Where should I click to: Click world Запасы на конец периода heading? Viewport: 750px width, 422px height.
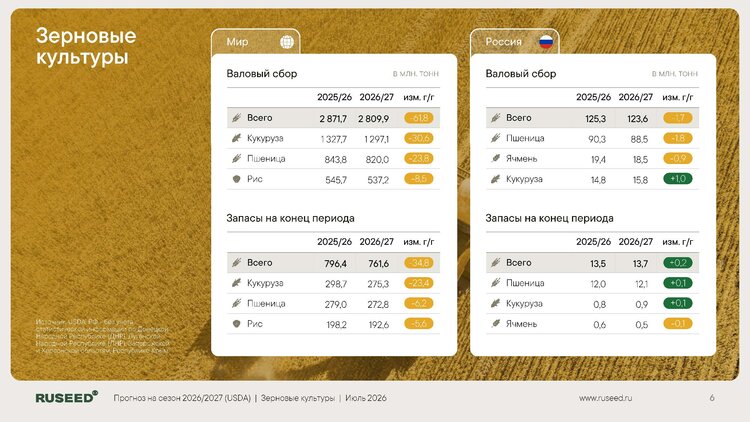pos(290,218)
